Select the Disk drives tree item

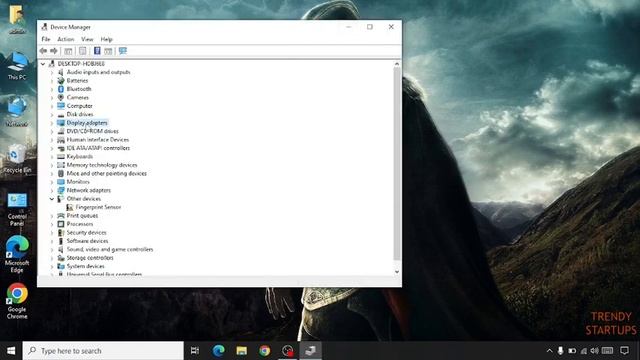[x=80, y=114]
